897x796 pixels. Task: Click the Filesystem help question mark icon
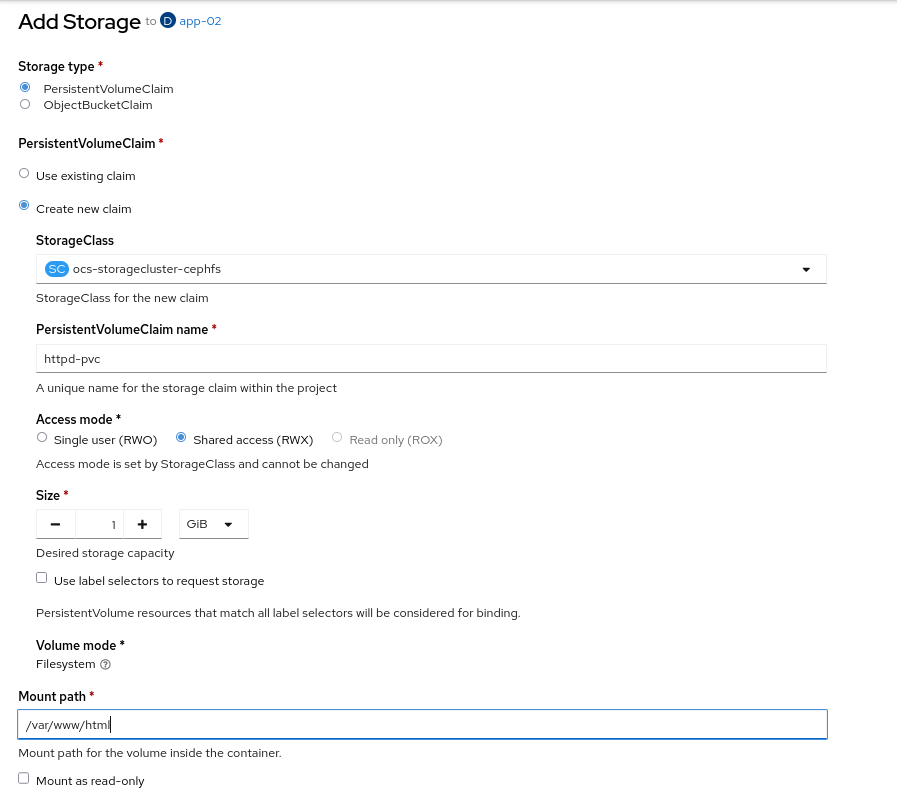(x=105, y=664)
